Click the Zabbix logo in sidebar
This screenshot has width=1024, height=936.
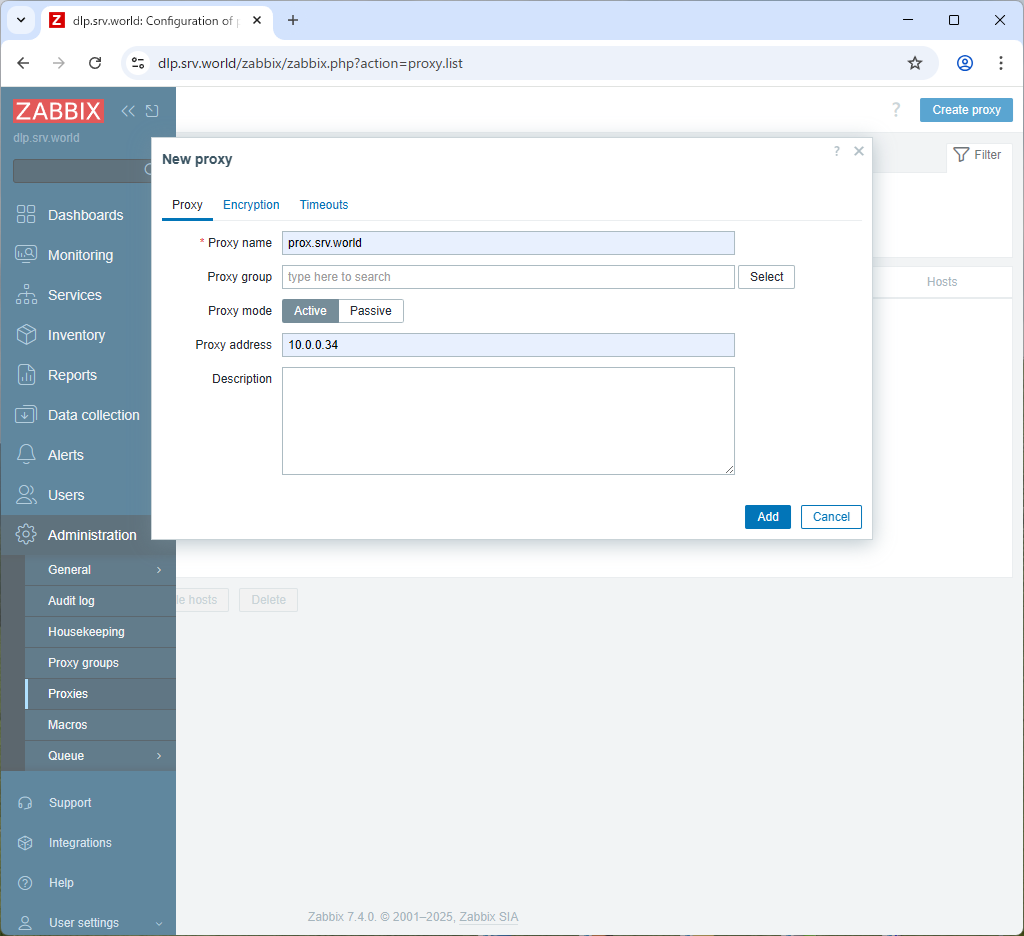pos(58,111)
